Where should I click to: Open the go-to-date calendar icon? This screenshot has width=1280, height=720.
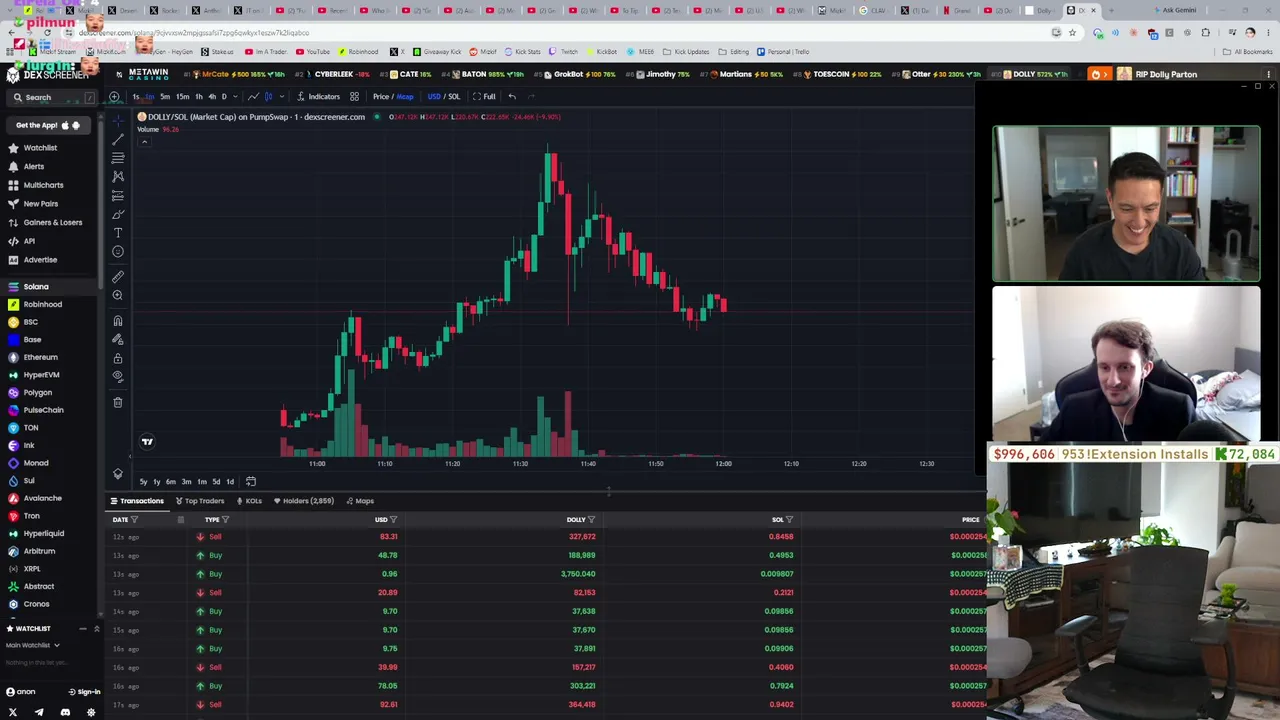[251, 482]
